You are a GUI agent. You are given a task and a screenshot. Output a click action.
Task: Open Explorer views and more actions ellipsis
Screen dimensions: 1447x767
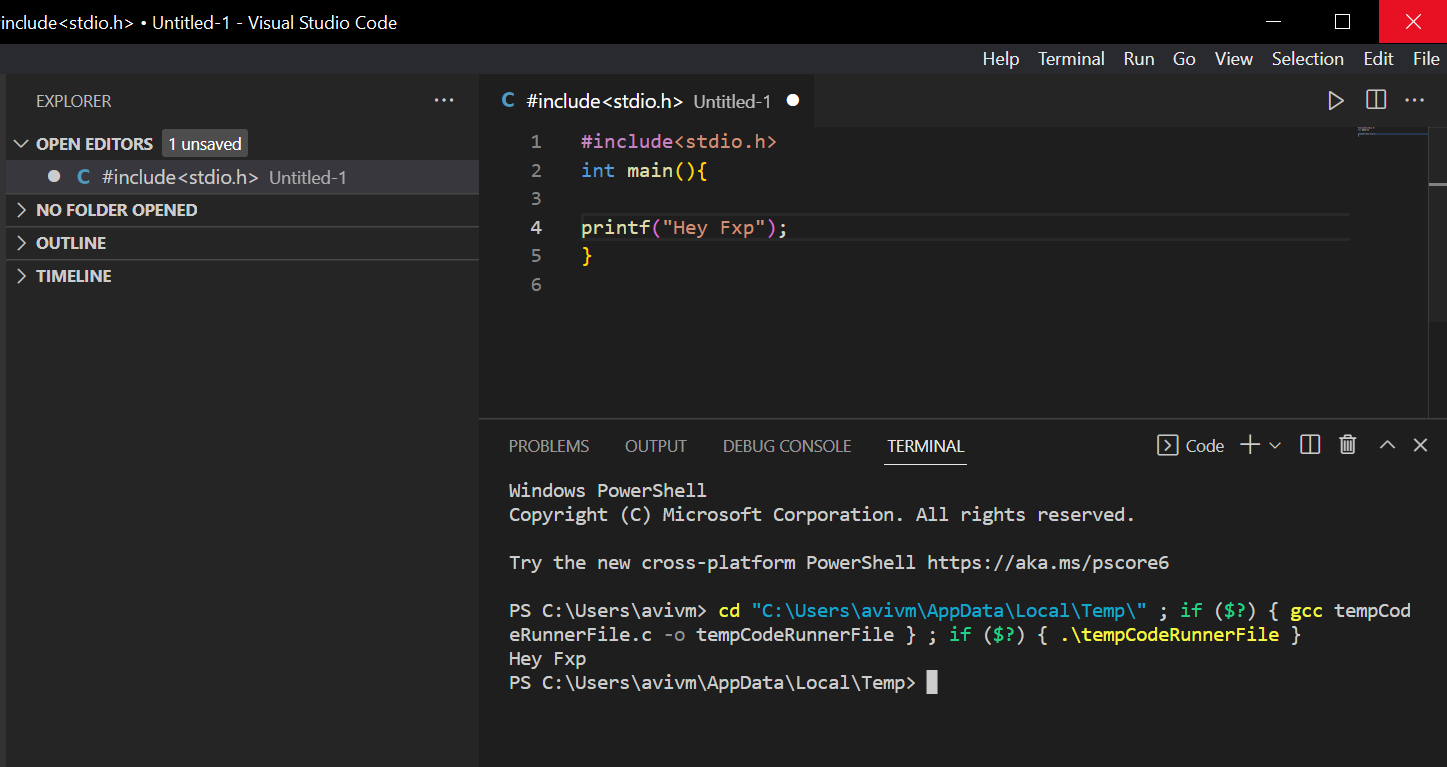click(444, 100)
